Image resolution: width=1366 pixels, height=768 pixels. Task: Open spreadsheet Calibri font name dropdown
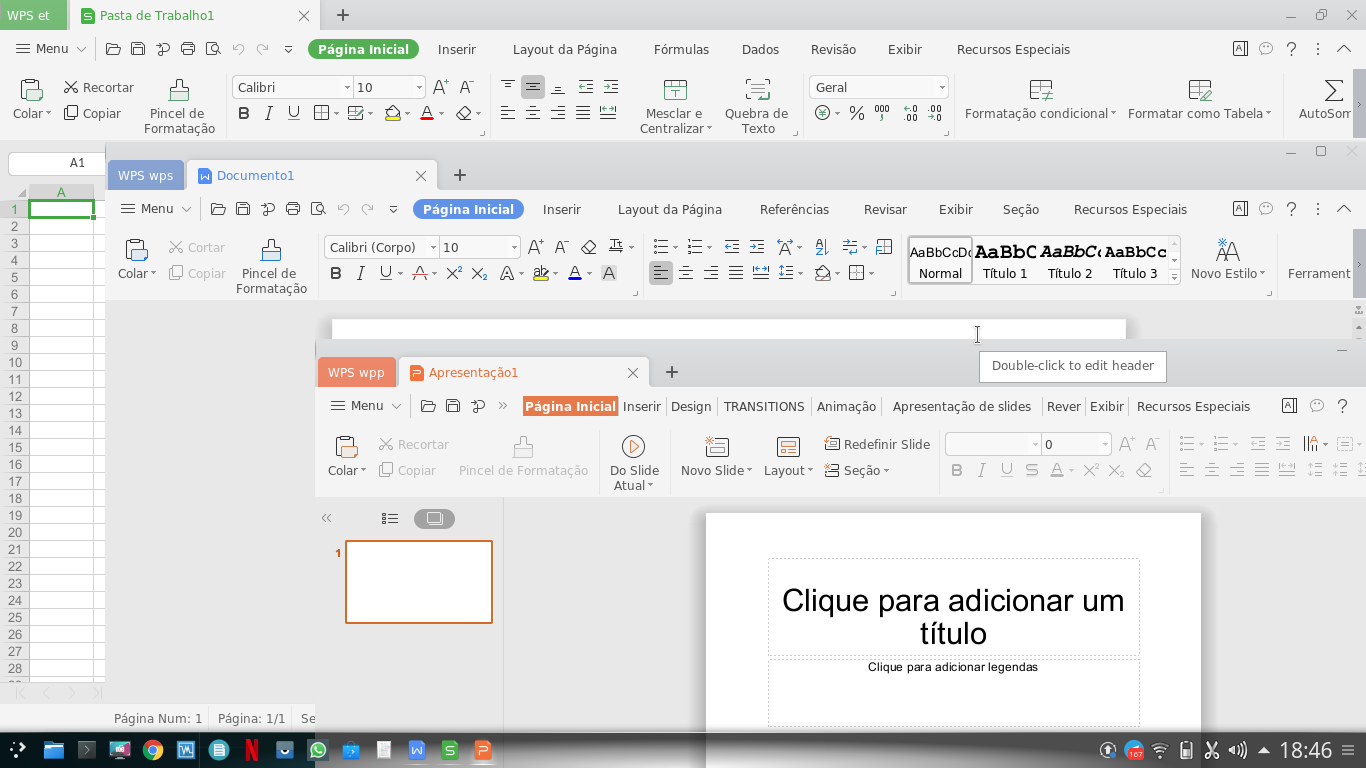click(x=347, y=87)
